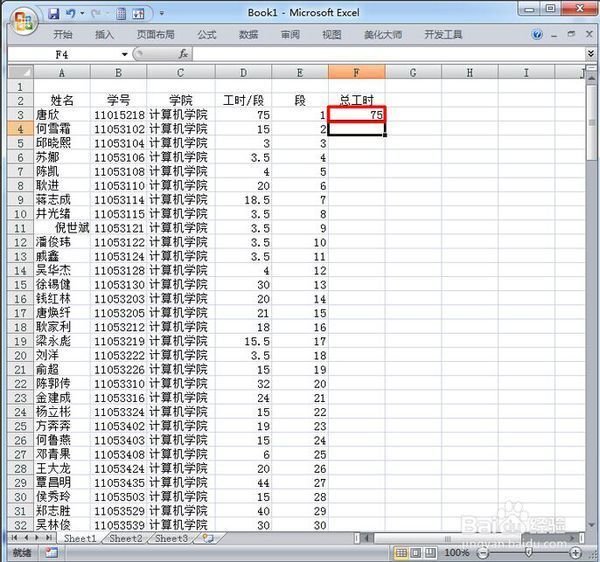Screen dimensions: 600x562
Task: Go to last sheet navigation arrow
Action: tap(49, 538)
